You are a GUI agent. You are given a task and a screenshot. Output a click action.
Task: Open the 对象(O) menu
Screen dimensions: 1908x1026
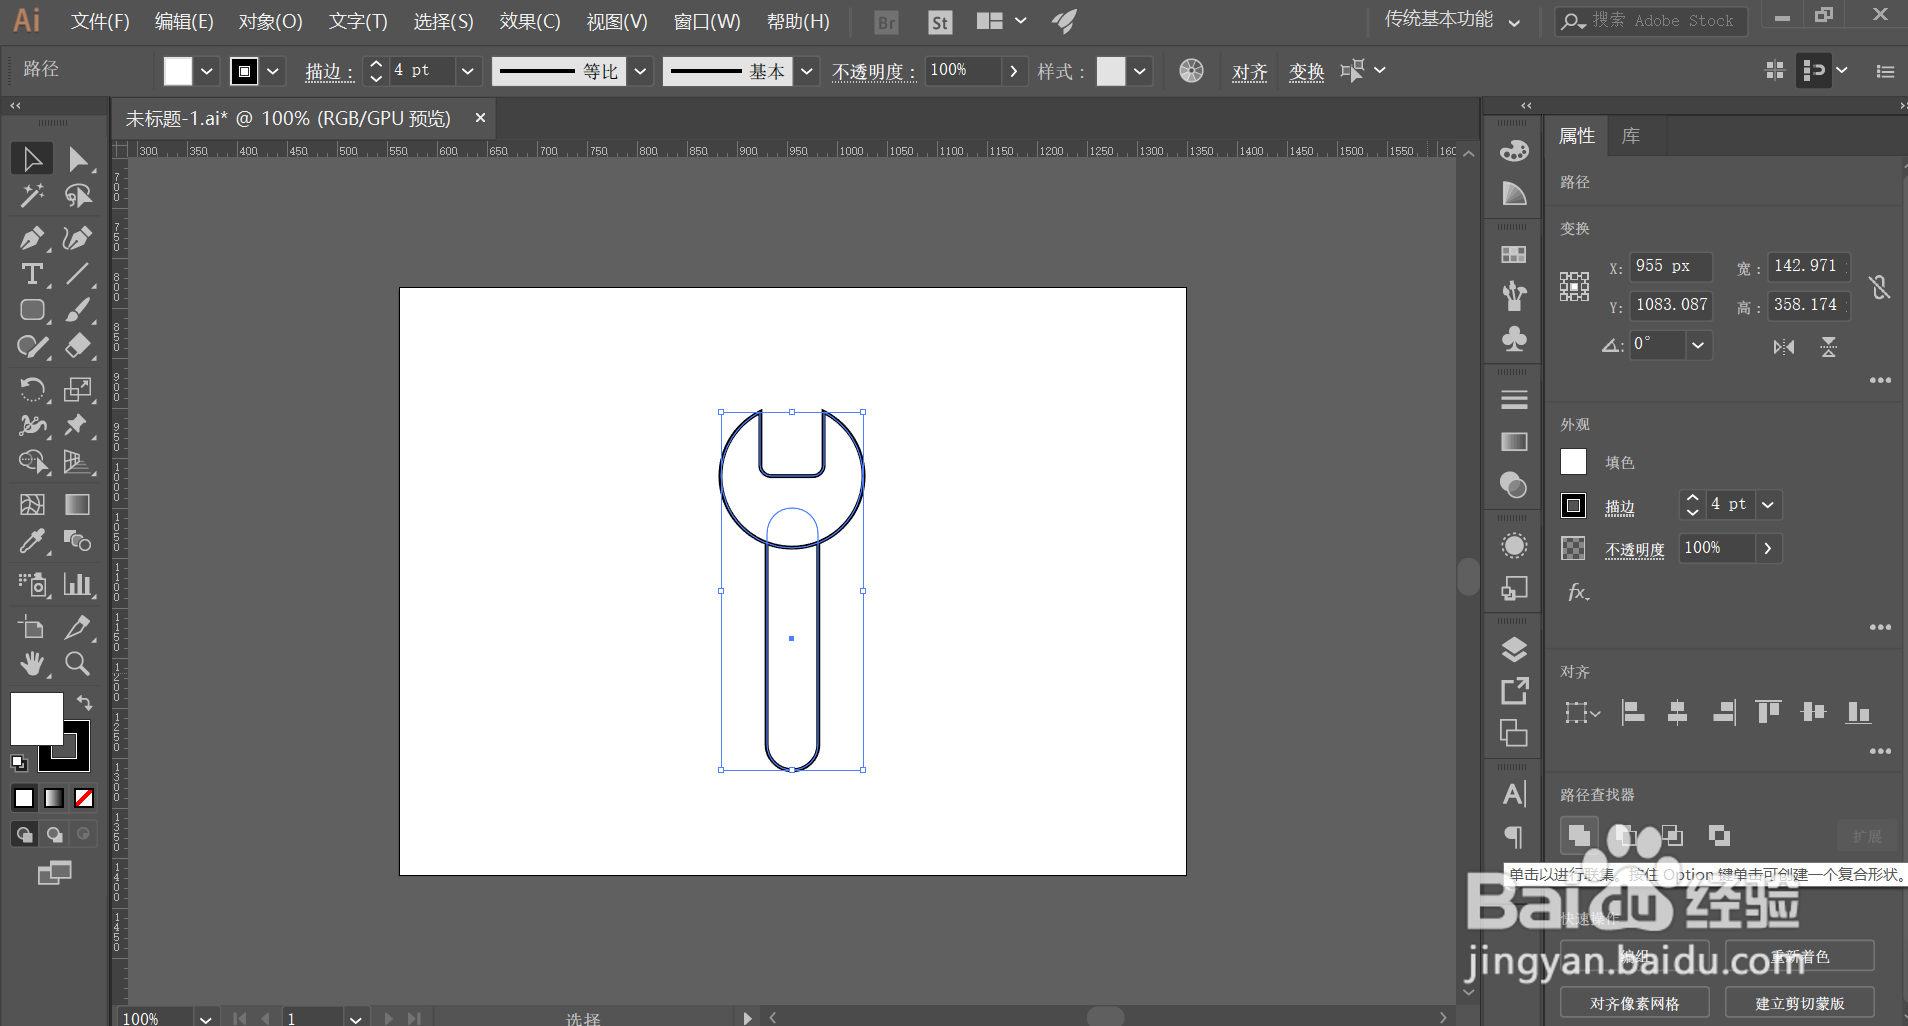[x=270, y=21]
